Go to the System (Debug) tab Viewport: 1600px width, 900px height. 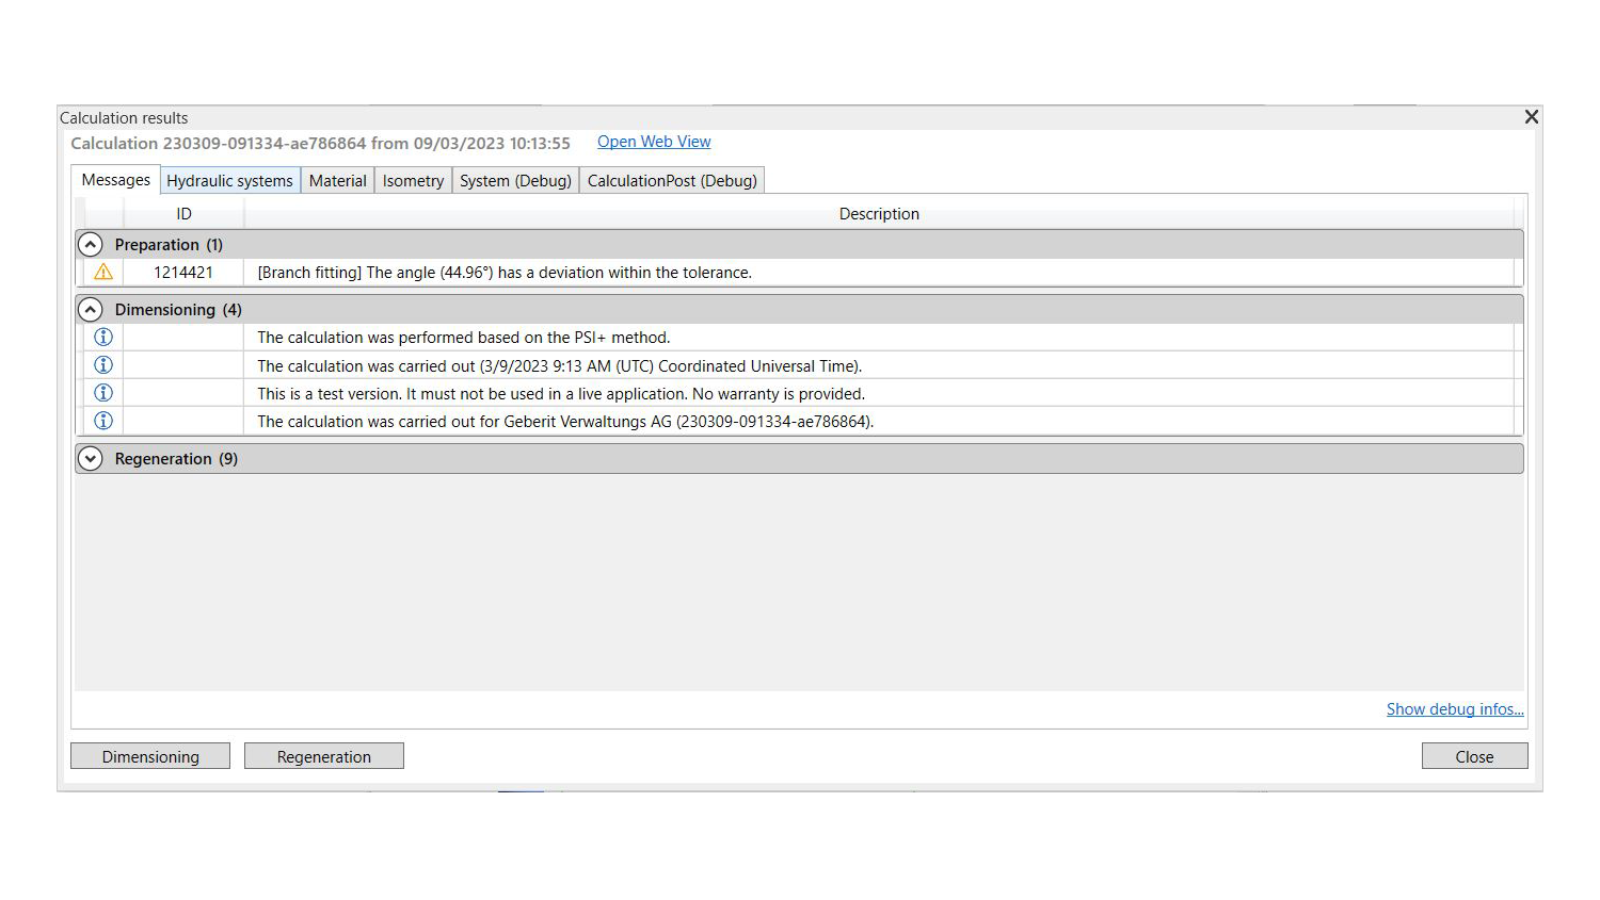point(515,181)
